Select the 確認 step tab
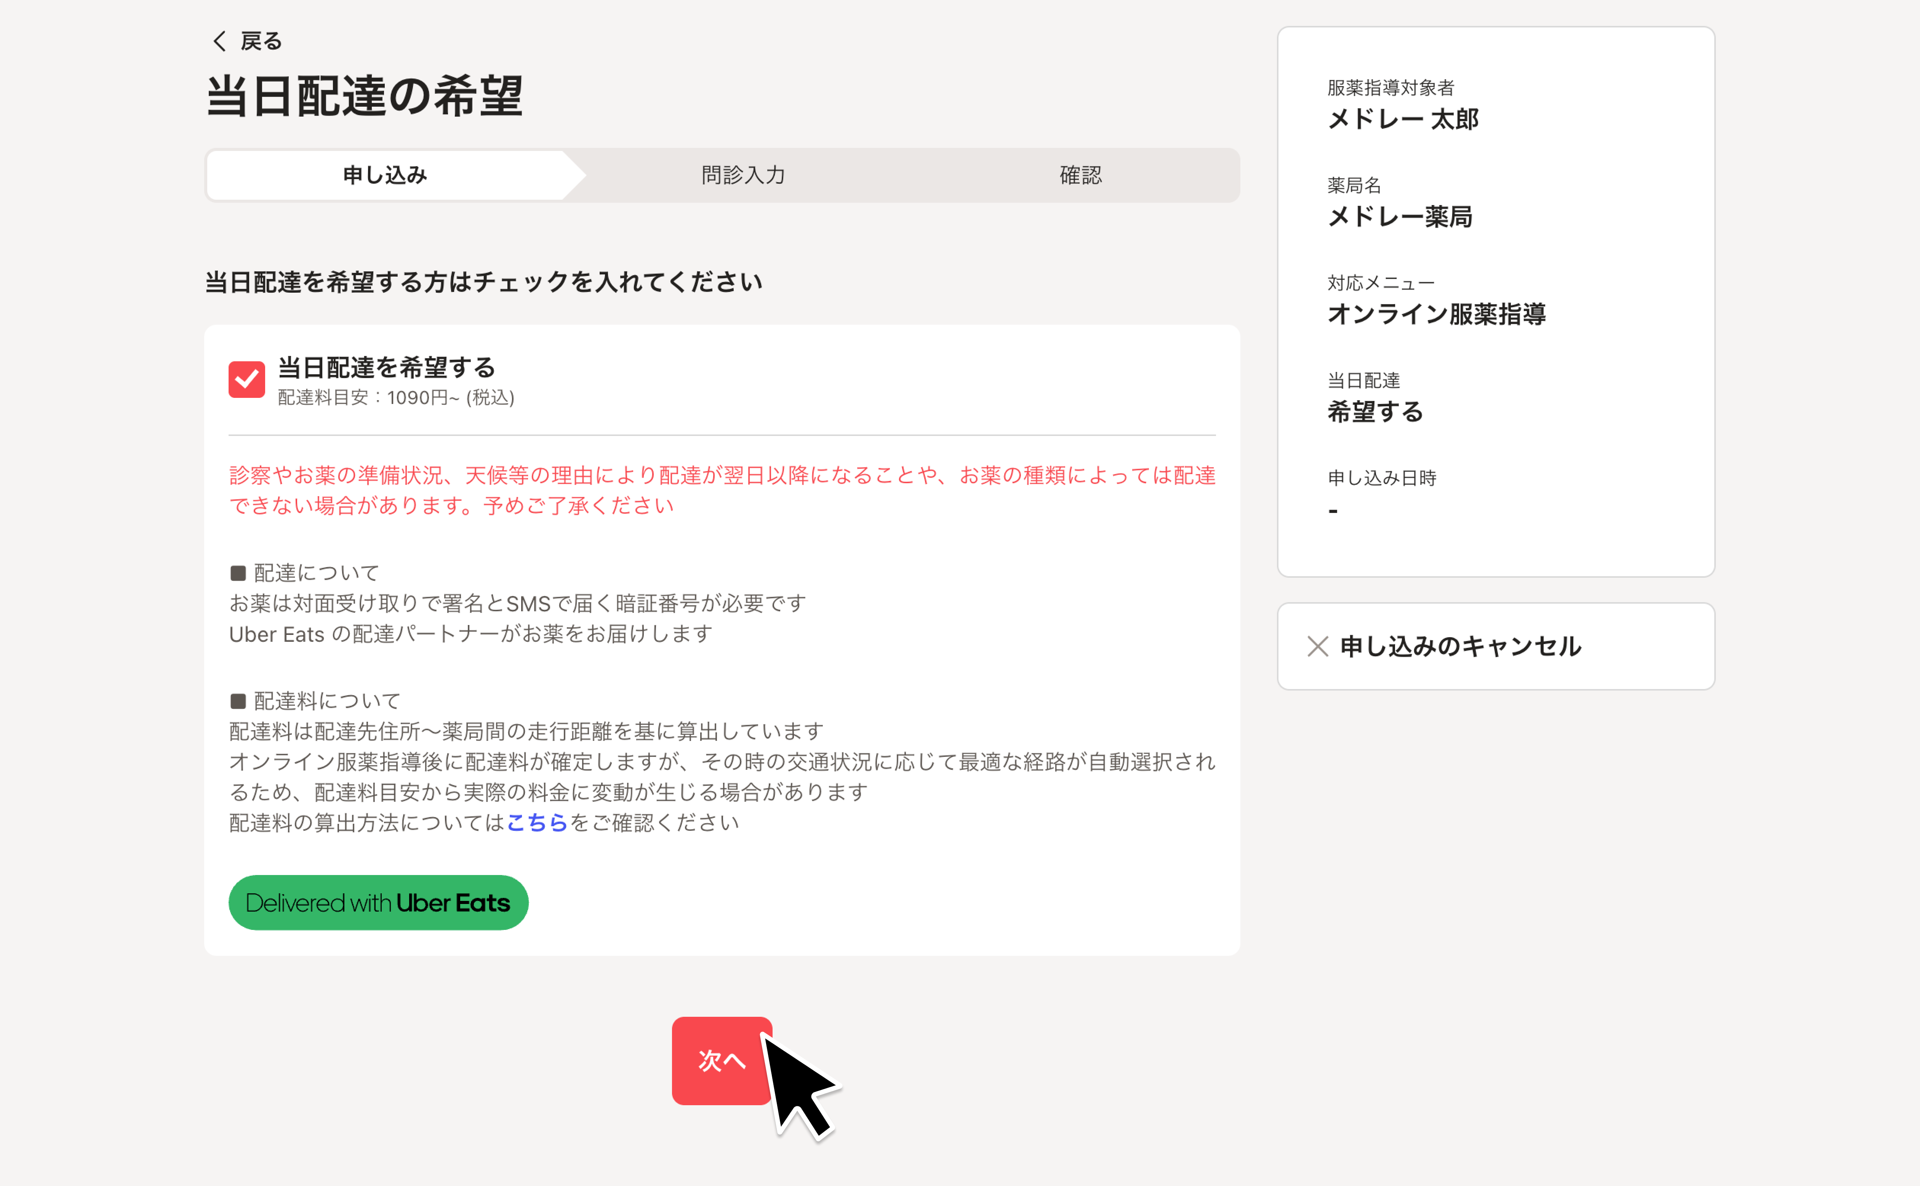 [x=1080, y=176]
